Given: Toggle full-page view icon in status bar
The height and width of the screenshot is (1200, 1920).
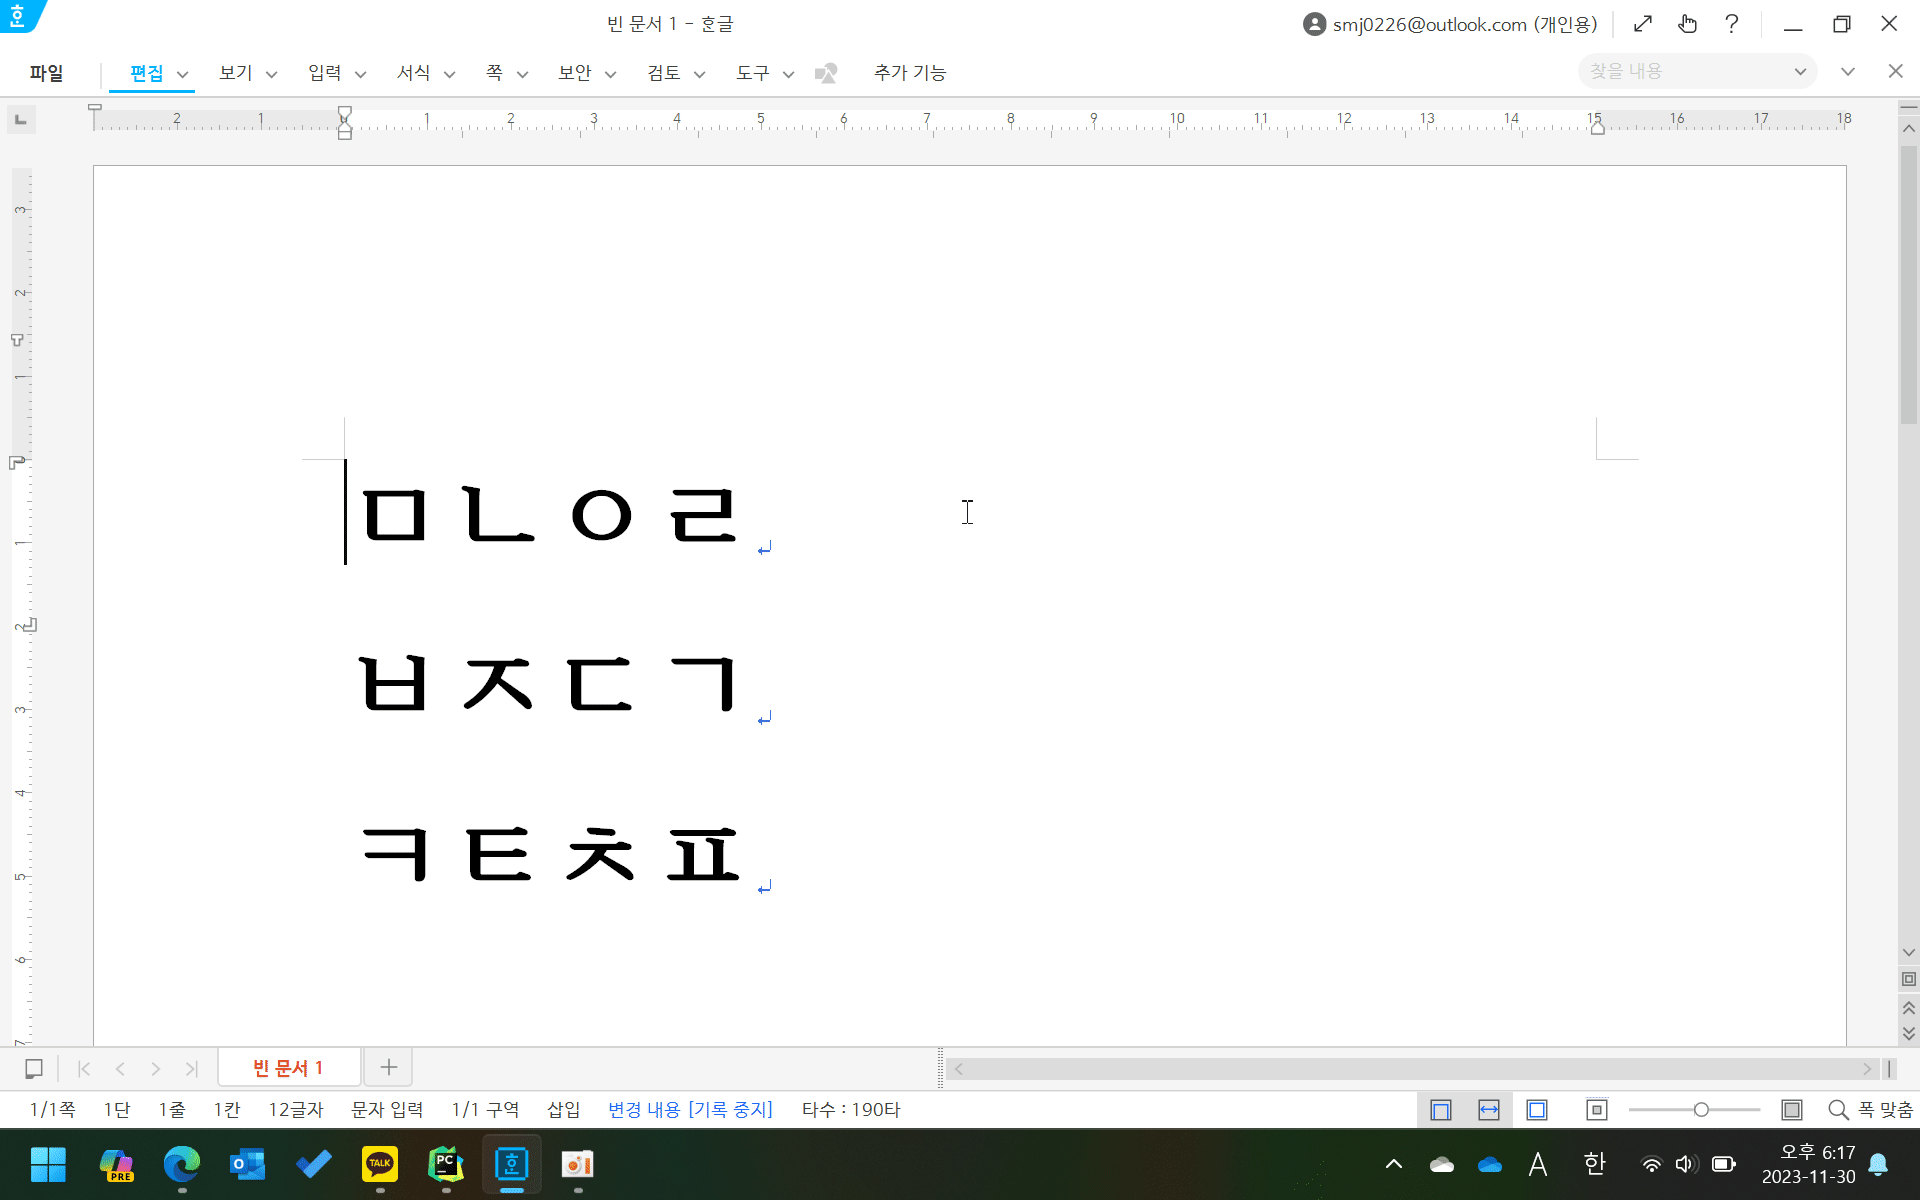Looking at the screenshot, I should pyautogui.click(x=1537, y=1110).
